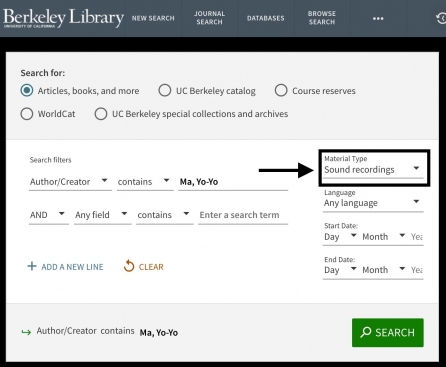The height and width of the screenshot is (367, 446).
Task: Open the Start Date Day dropdown
Action: click(340, 237)
